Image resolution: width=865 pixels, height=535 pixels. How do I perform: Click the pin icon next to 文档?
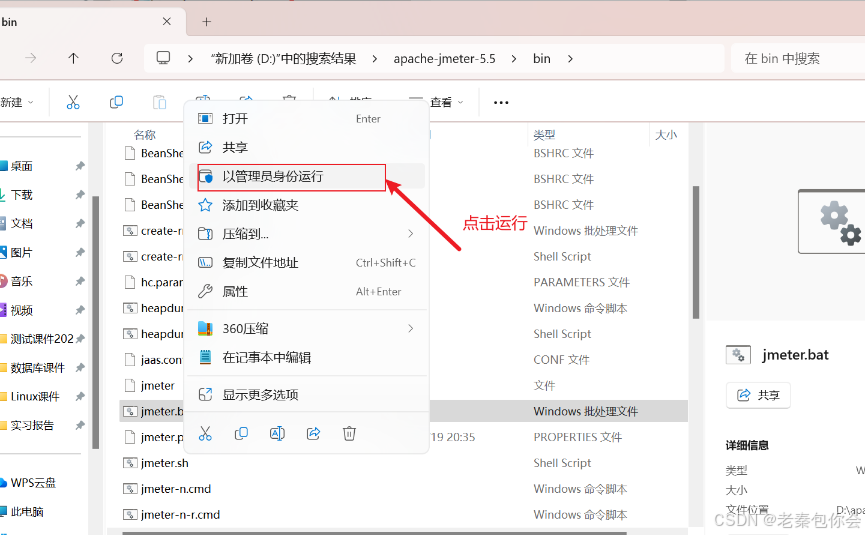point(80,223)
